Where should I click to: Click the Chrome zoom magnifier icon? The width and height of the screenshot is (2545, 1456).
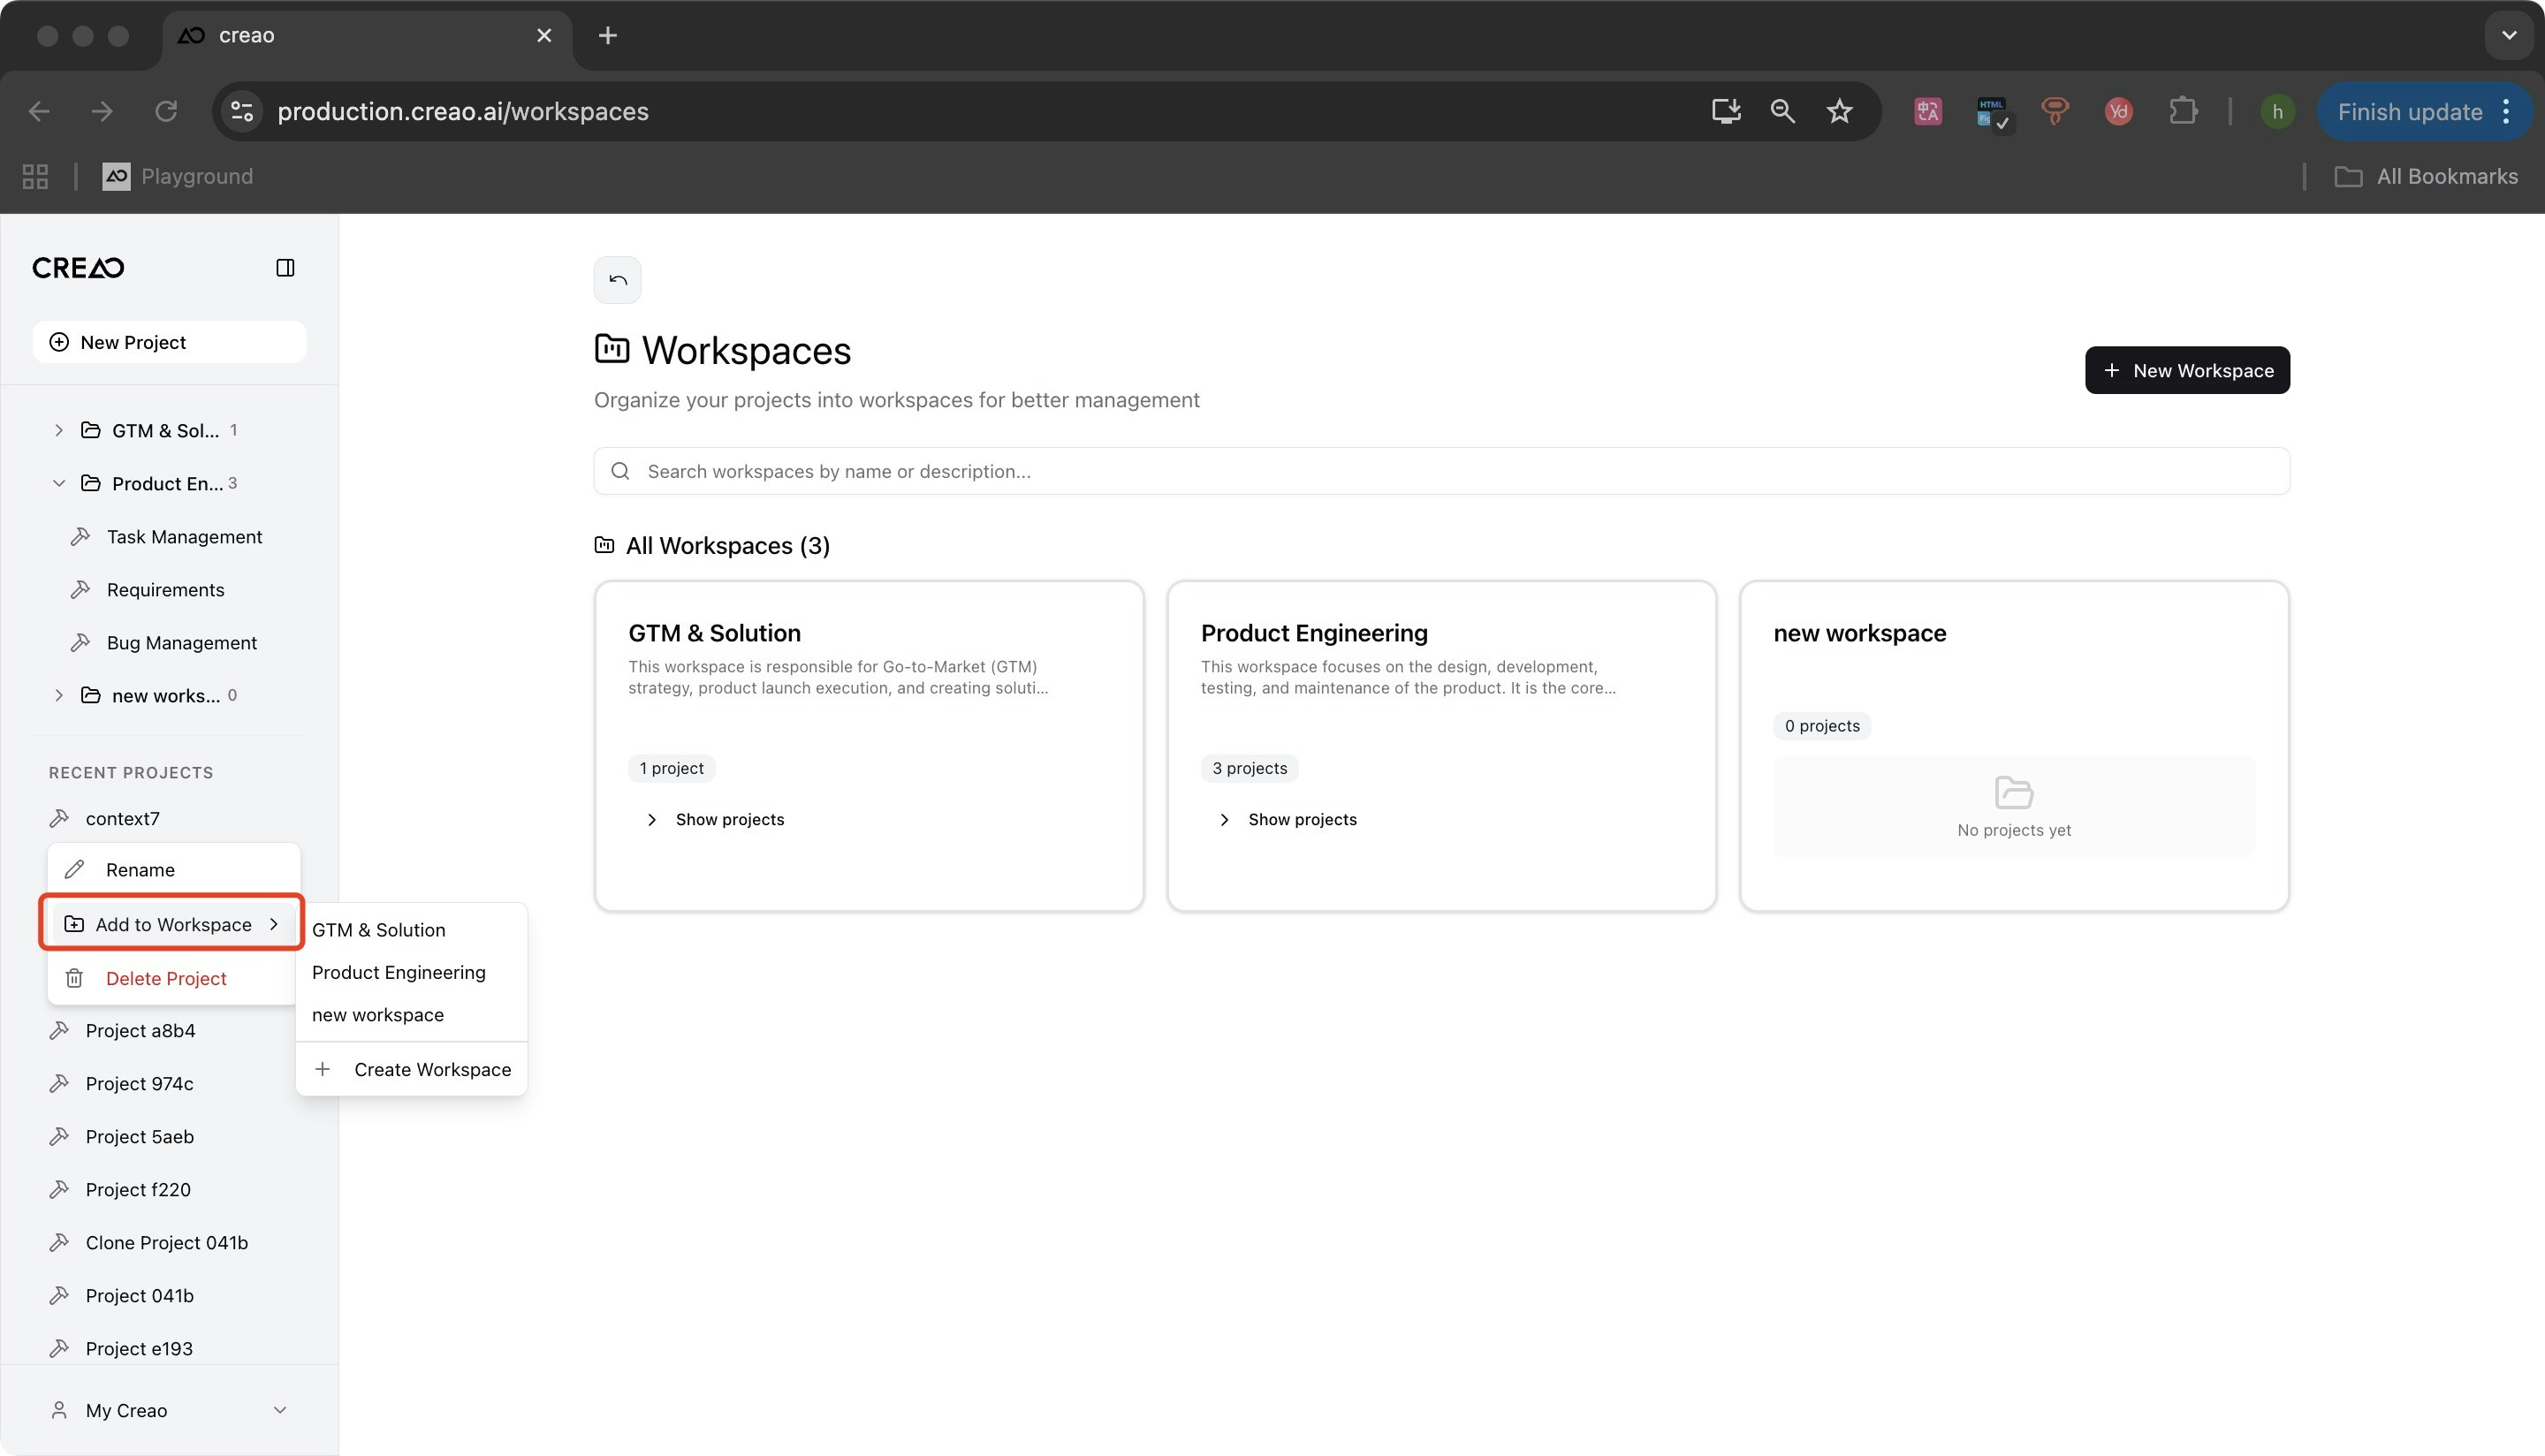(1782, 111)
